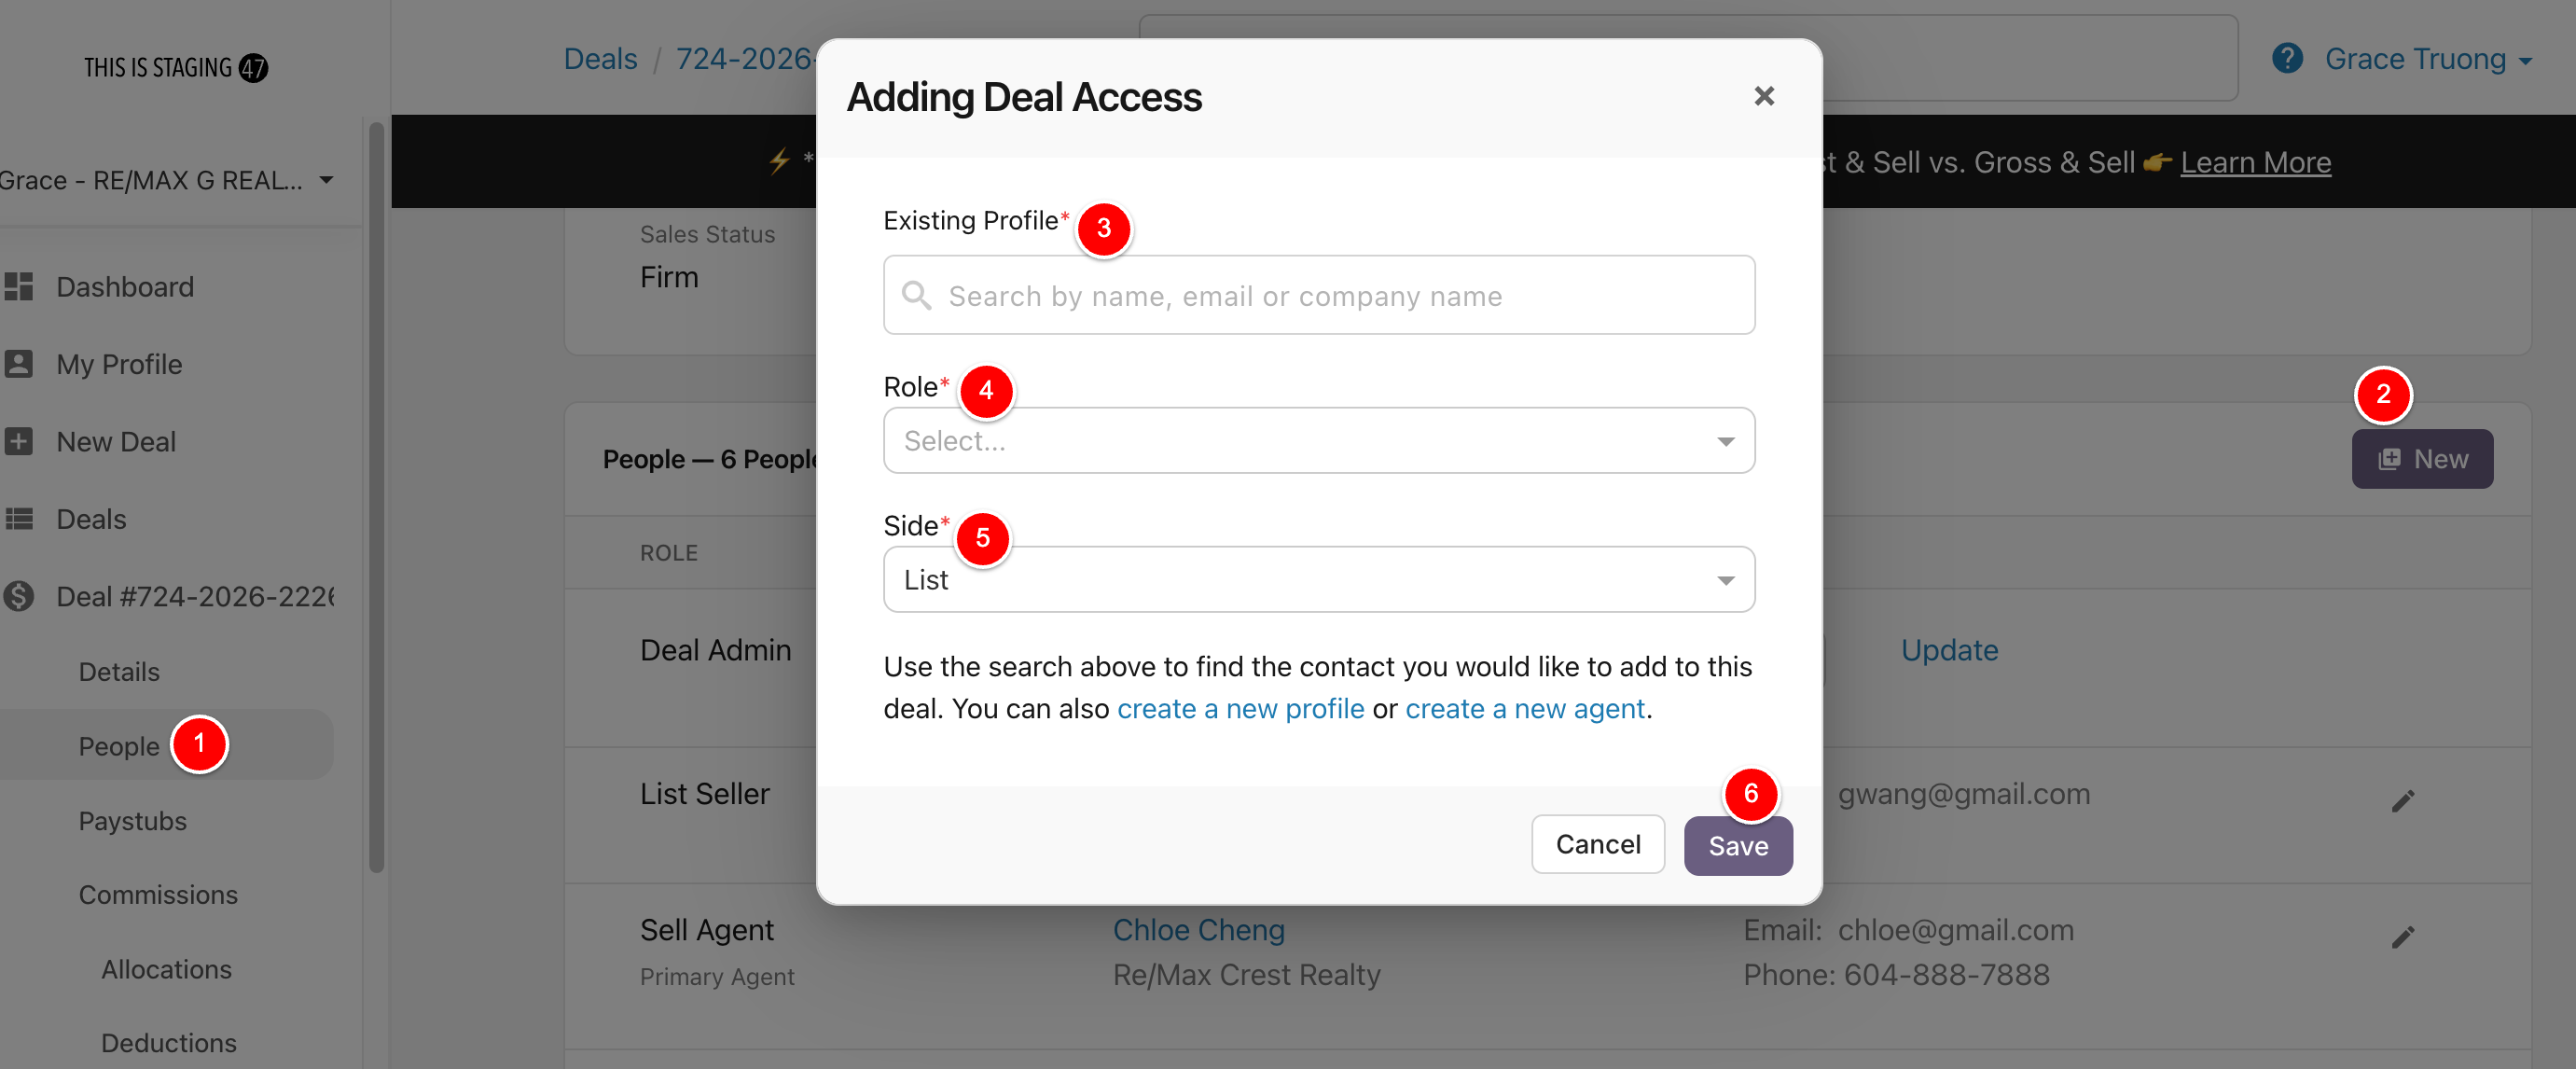Expand the Grace Truong user menu
This screenshot has height=1069, width=2576.
[x=2427, y=60]
